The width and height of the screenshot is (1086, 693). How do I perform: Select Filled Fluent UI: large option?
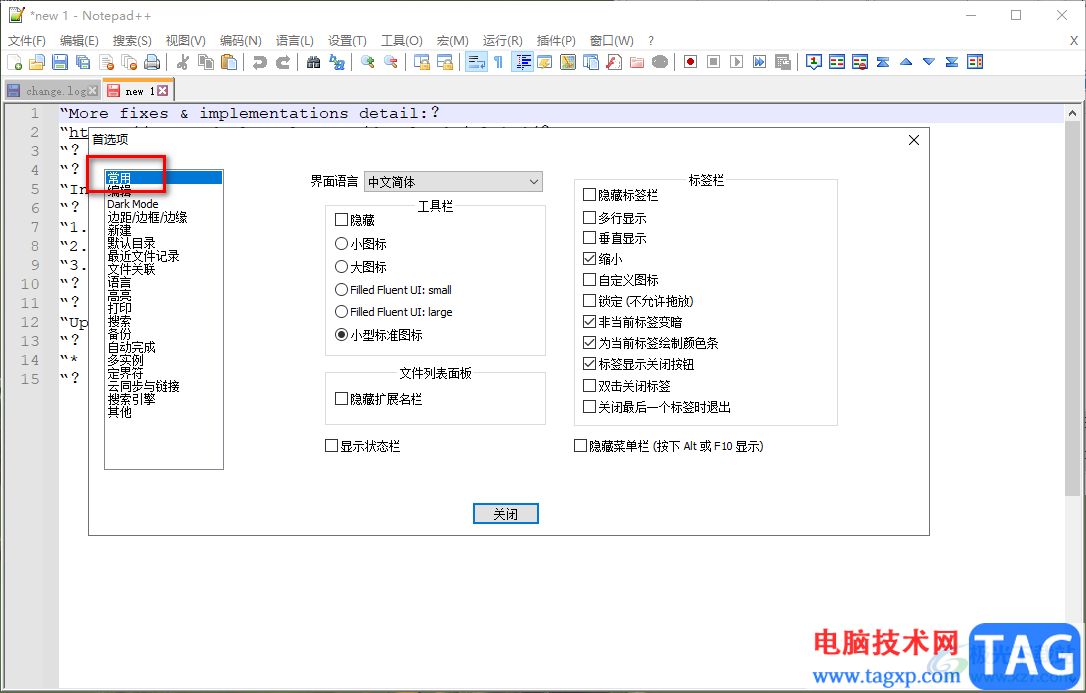pyautogui.click(x=341, y=312)
